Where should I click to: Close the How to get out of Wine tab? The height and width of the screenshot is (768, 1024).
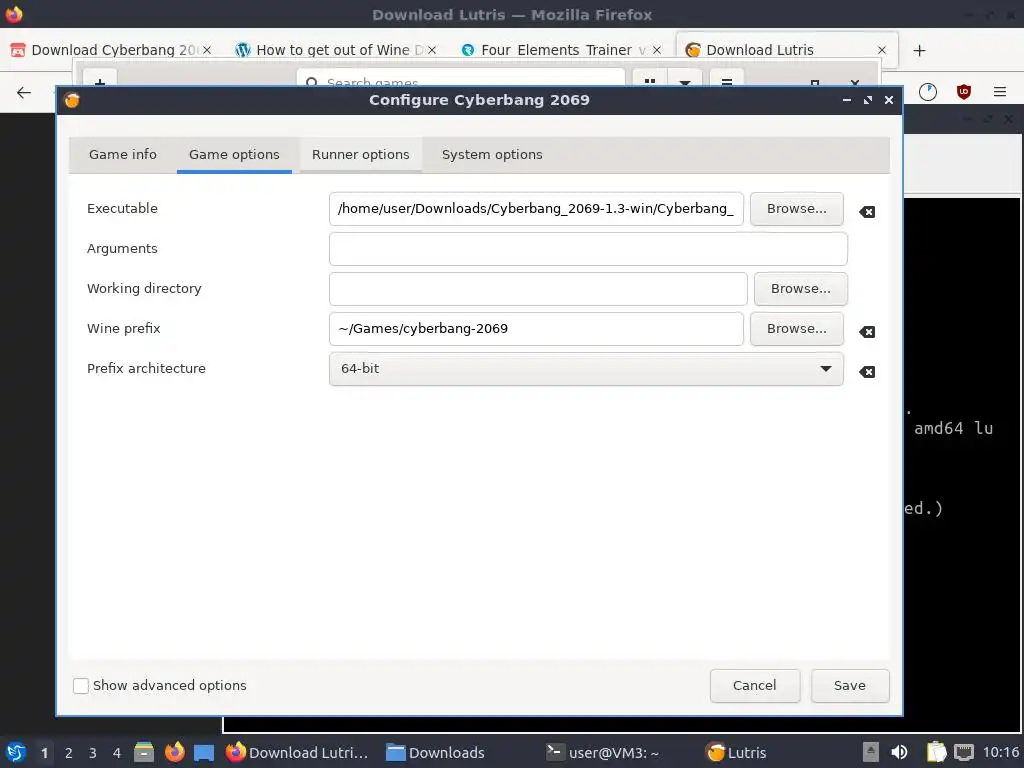(432, 50)
